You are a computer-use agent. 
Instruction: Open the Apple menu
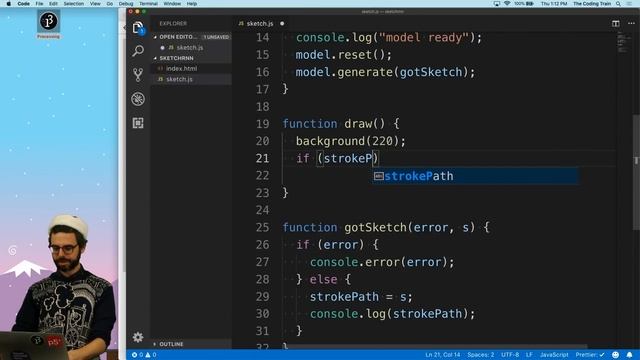pos(9,4)
